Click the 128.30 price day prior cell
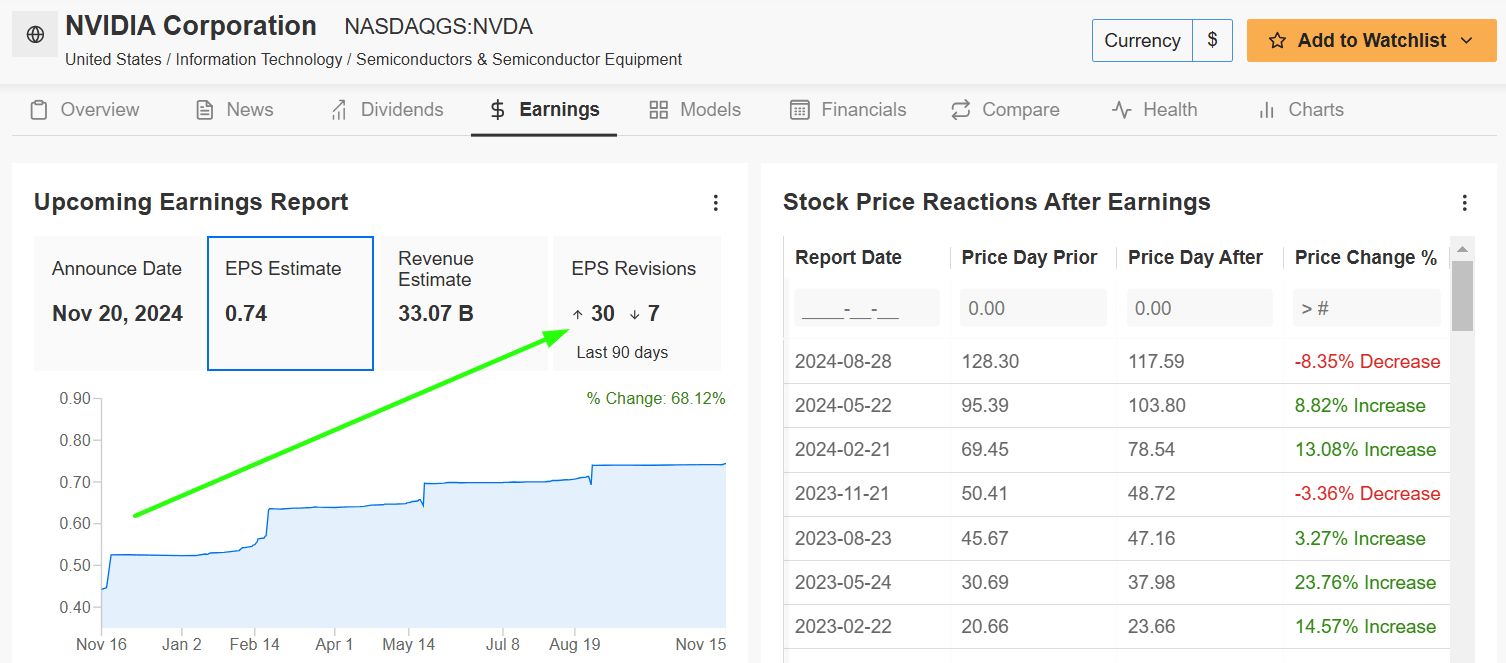The image size is (1506, 663). pyautogui.click(x=1034, y=362)
